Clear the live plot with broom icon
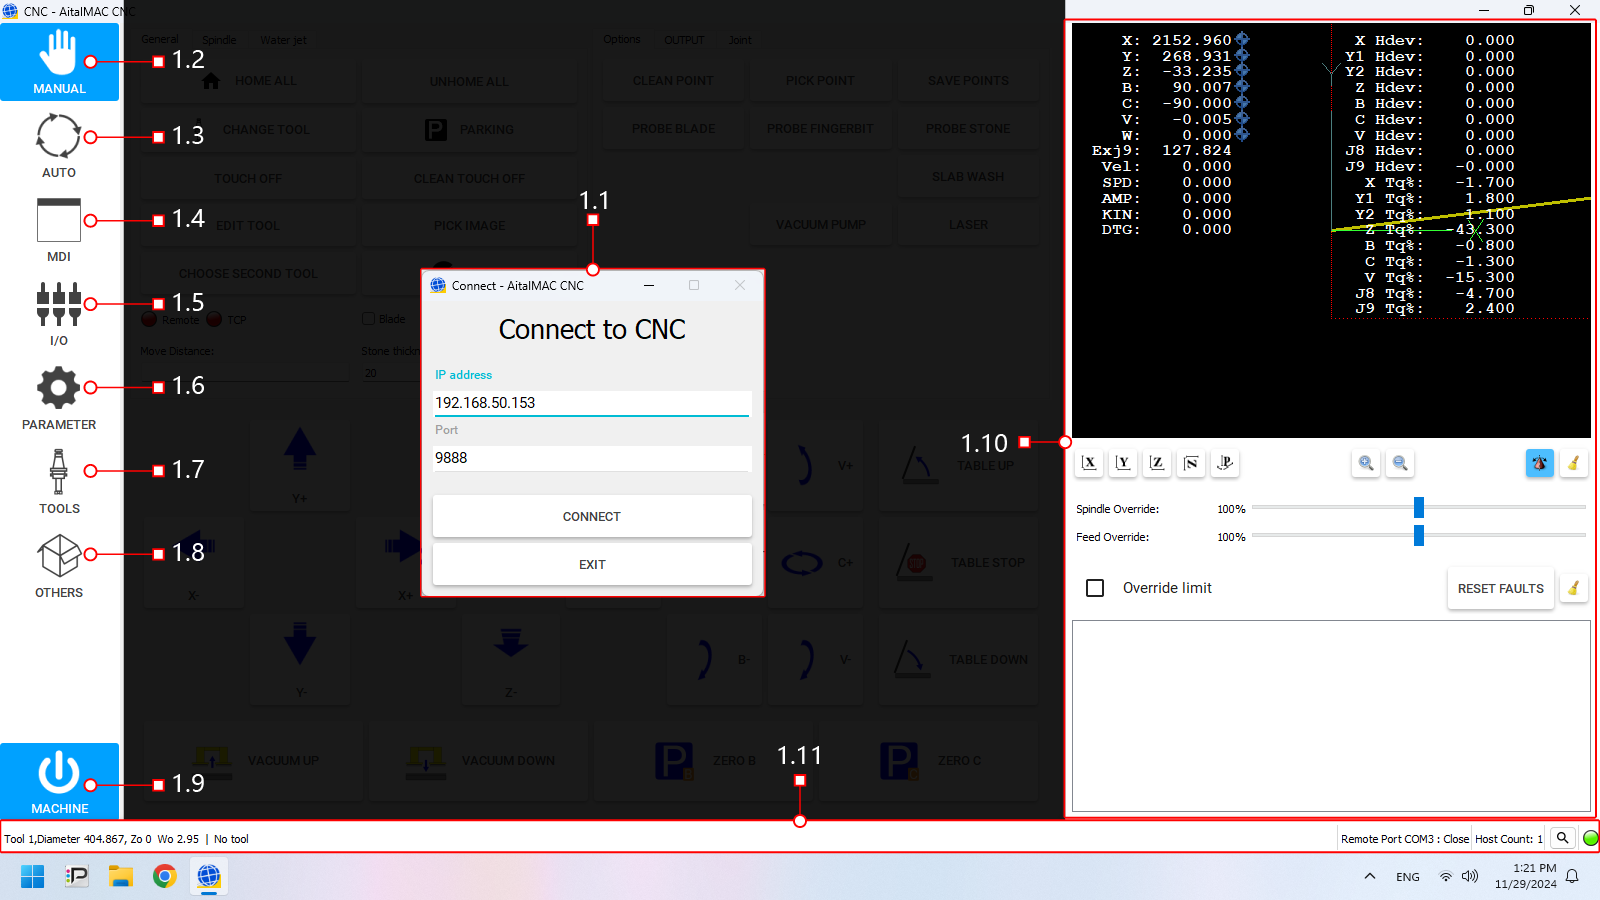Image resolution: width=1600 pixels, height=900 pixels. (1573, 463)
